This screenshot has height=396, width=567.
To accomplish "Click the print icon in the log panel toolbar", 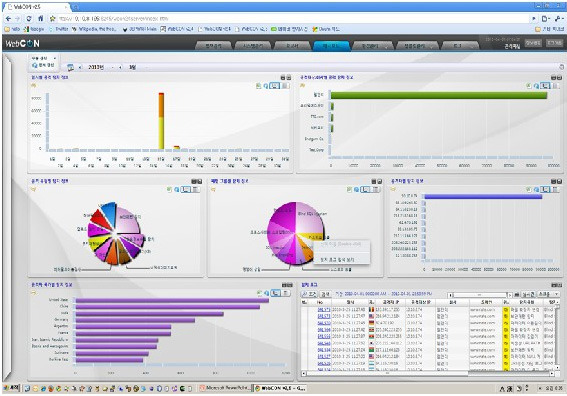I will [x=517, y=294].
